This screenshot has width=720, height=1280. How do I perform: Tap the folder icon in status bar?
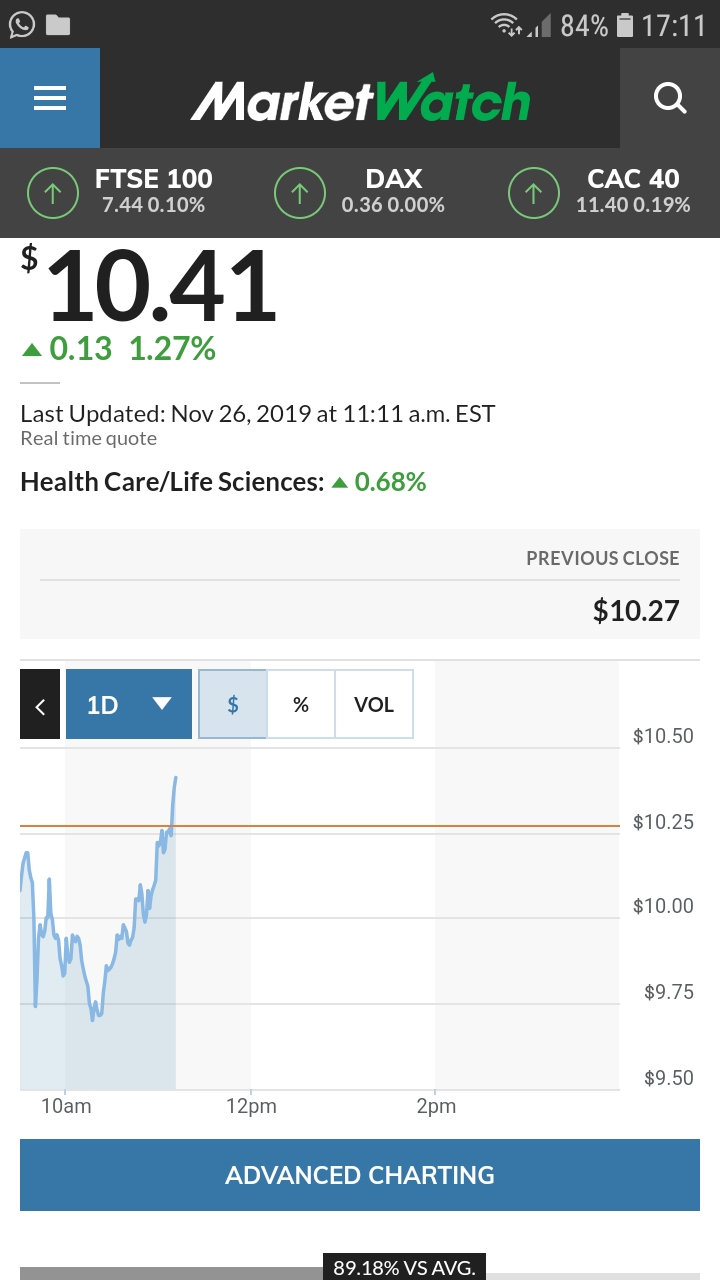[58, 25]
